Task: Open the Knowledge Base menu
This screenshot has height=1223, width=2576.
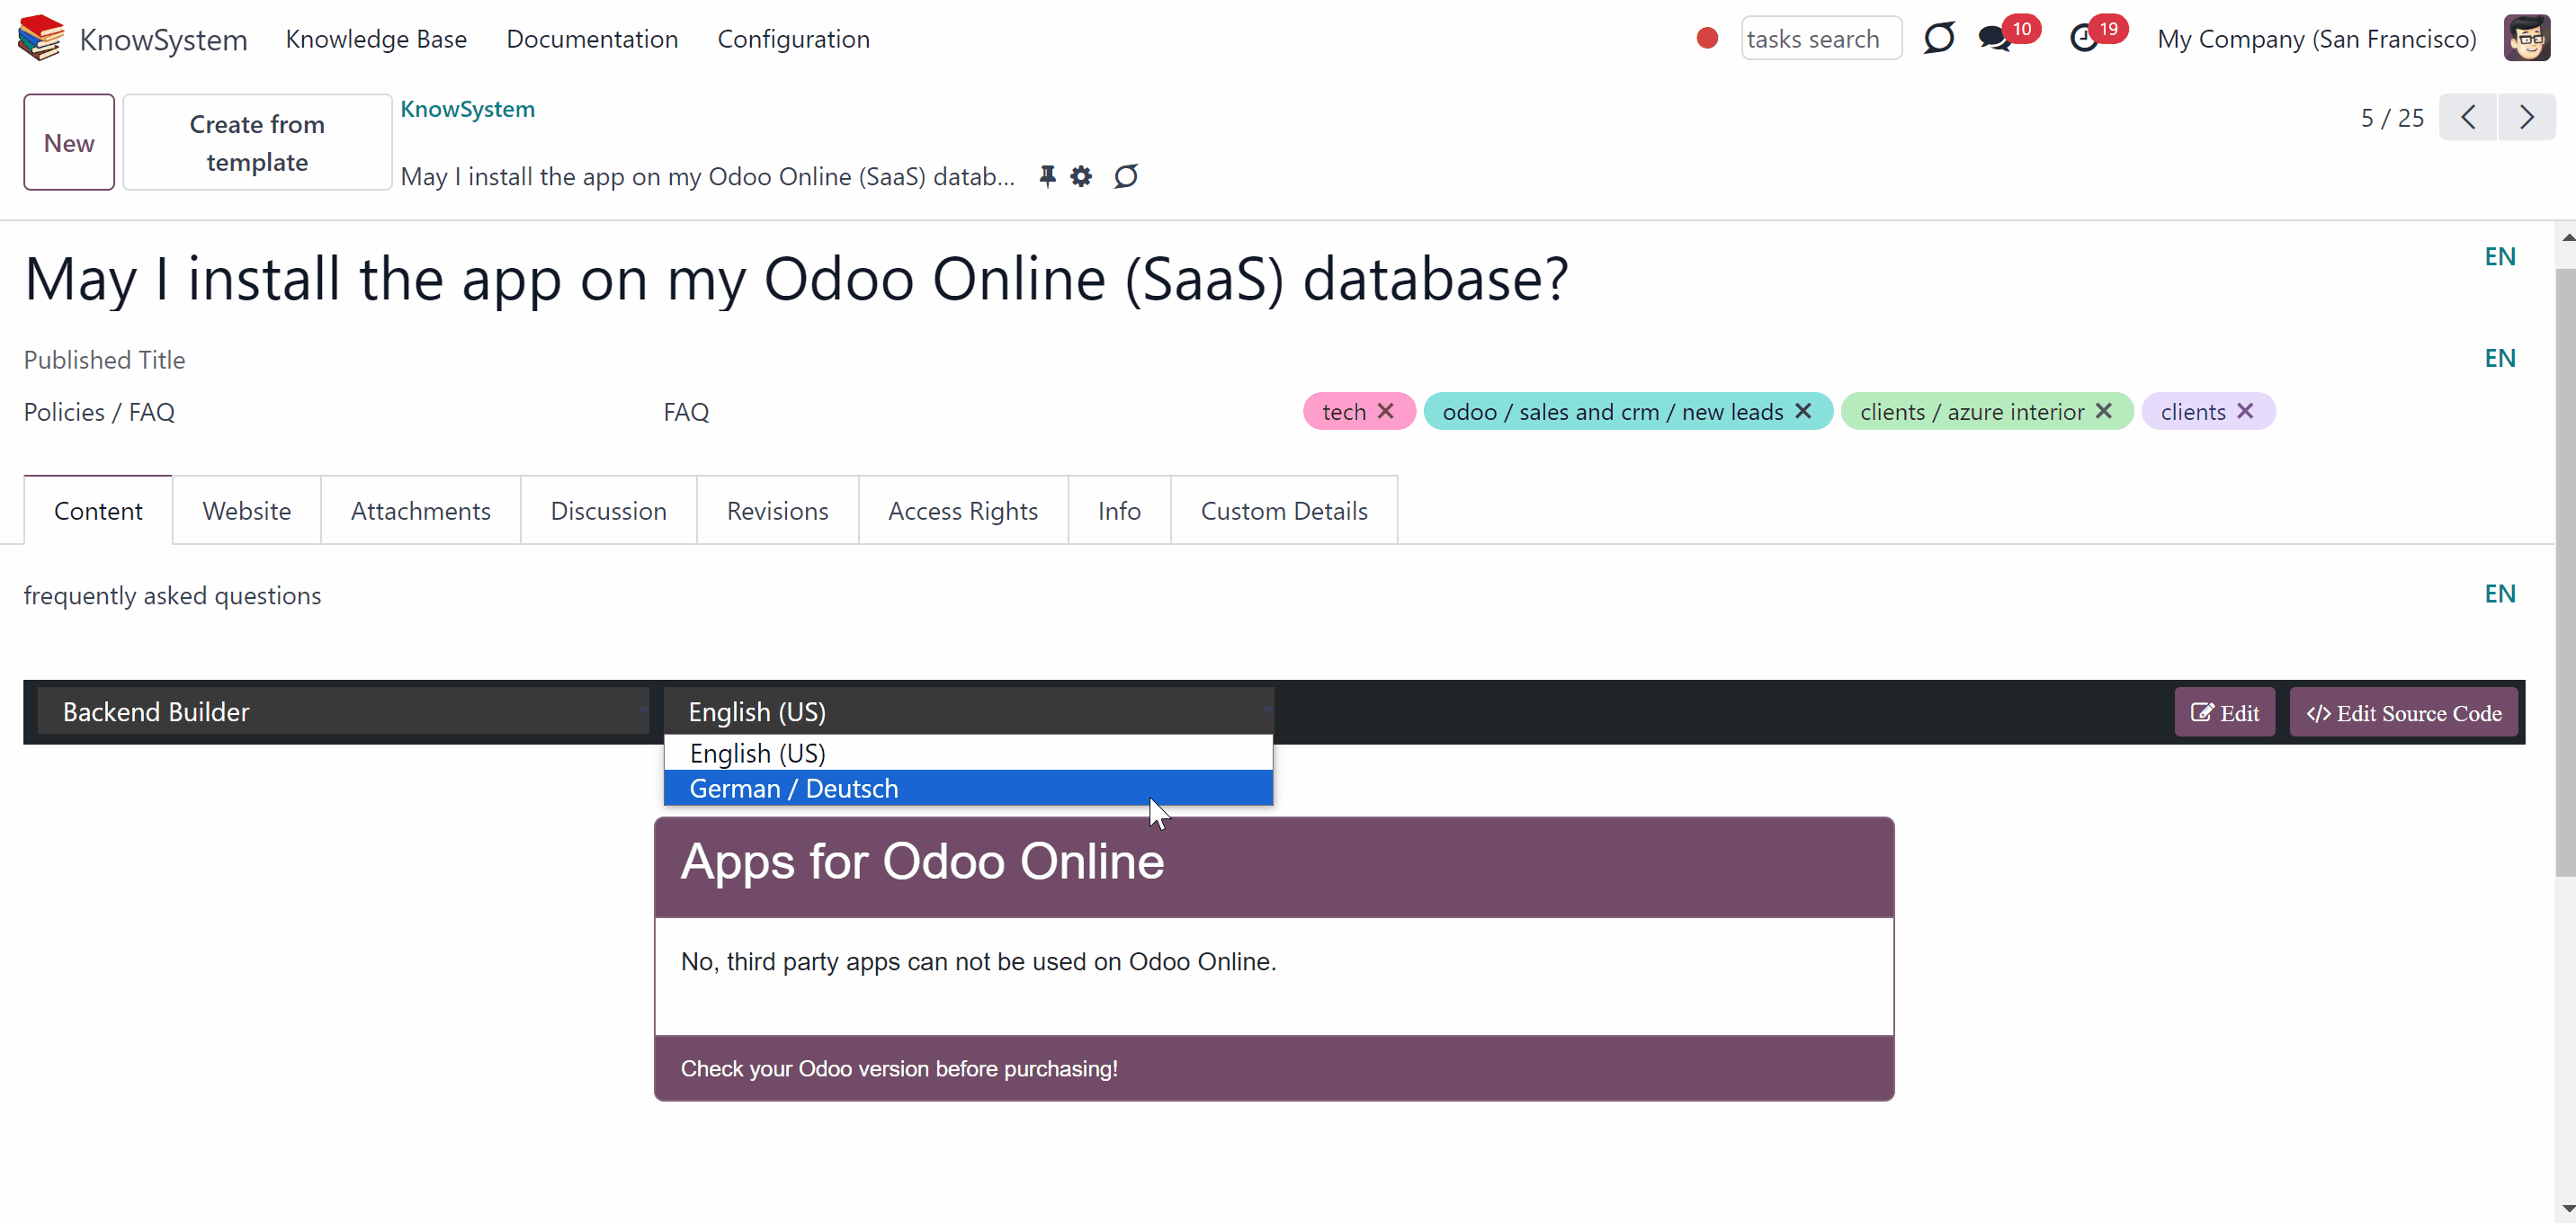Action: 376,38
